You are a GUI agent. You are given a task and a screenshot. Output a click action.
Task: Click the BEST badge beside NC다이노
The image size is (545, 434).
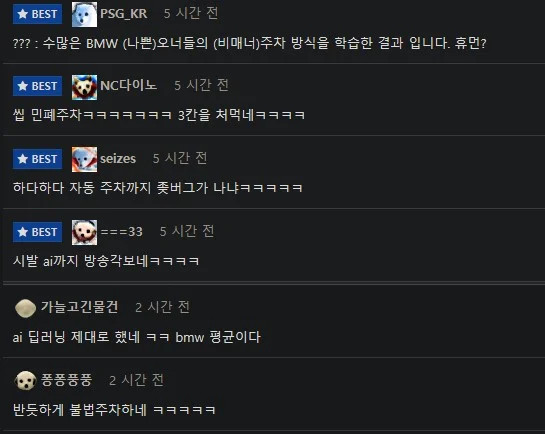click(x=38, y=86)
